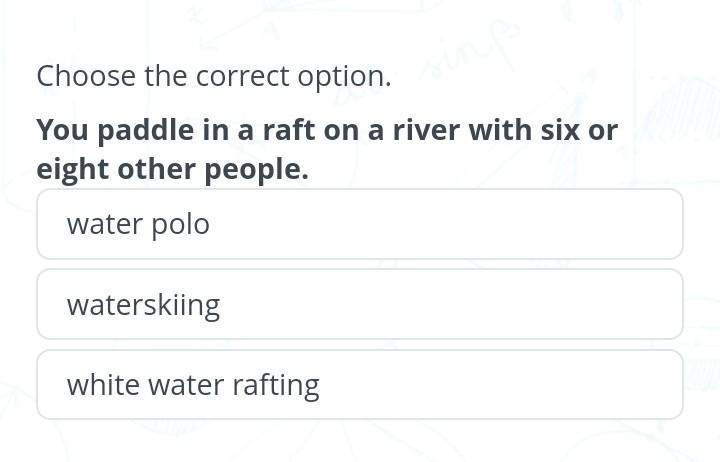Click the word "people." ending the question
Image resolution: width=720 pixels, height=462 pixels.
tap(257, 169)
